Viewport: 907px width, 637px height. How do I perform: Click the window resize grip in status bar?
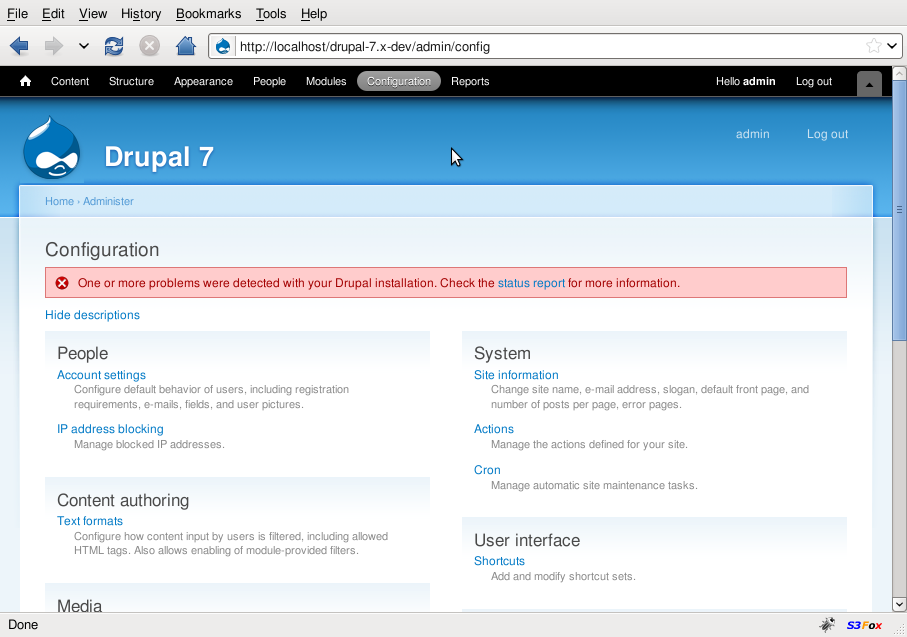899,629
